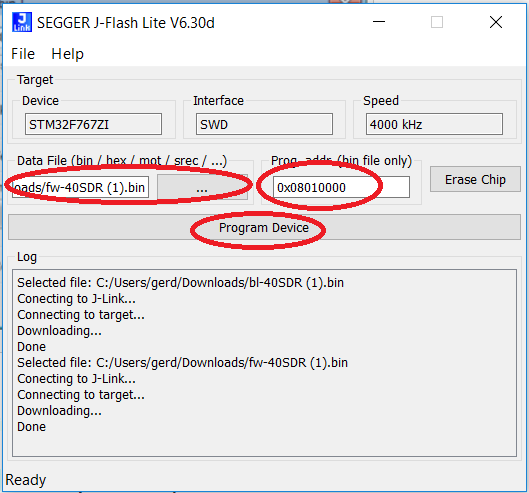
Task: Click the Speed field showing 4000 kHz
Action: tap(434, 125)
